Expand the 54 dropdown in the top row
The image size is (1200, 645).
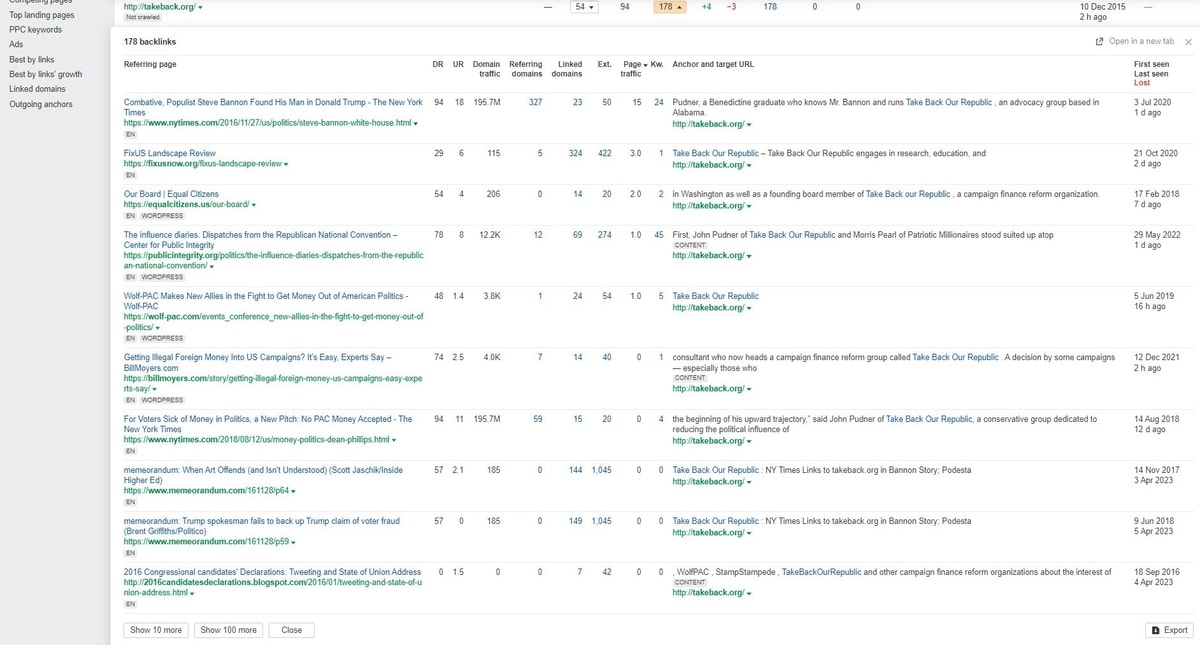(x=584, y=7)
